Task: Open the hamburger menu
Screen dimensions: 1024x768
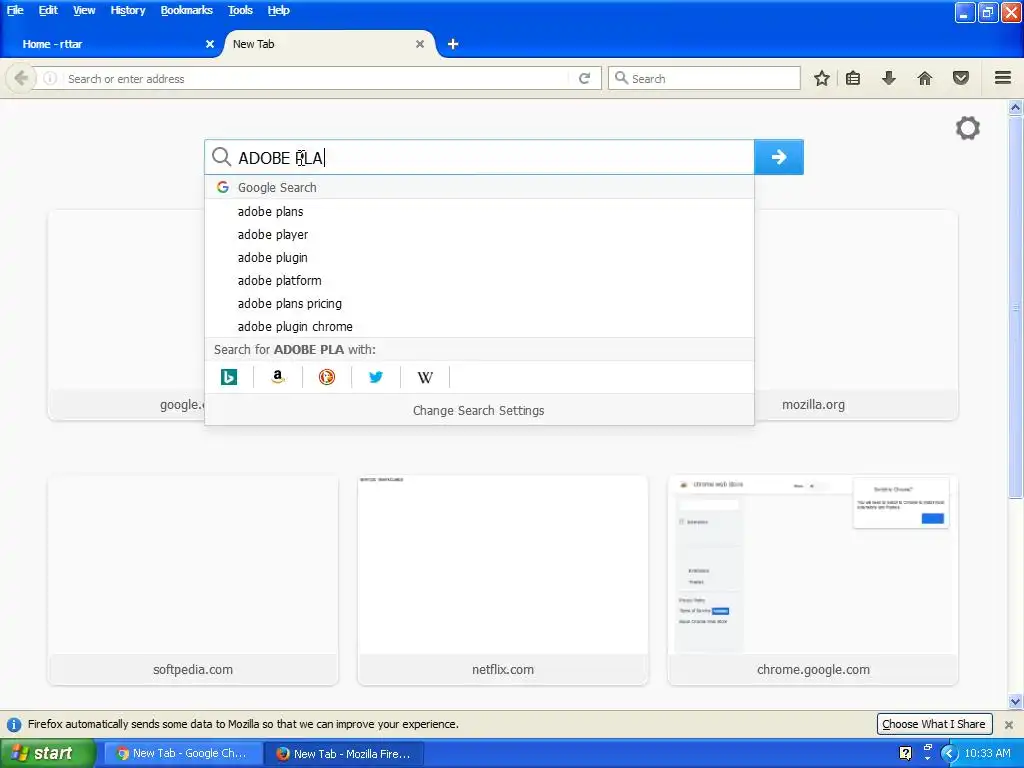Action: coord(1003,78)
